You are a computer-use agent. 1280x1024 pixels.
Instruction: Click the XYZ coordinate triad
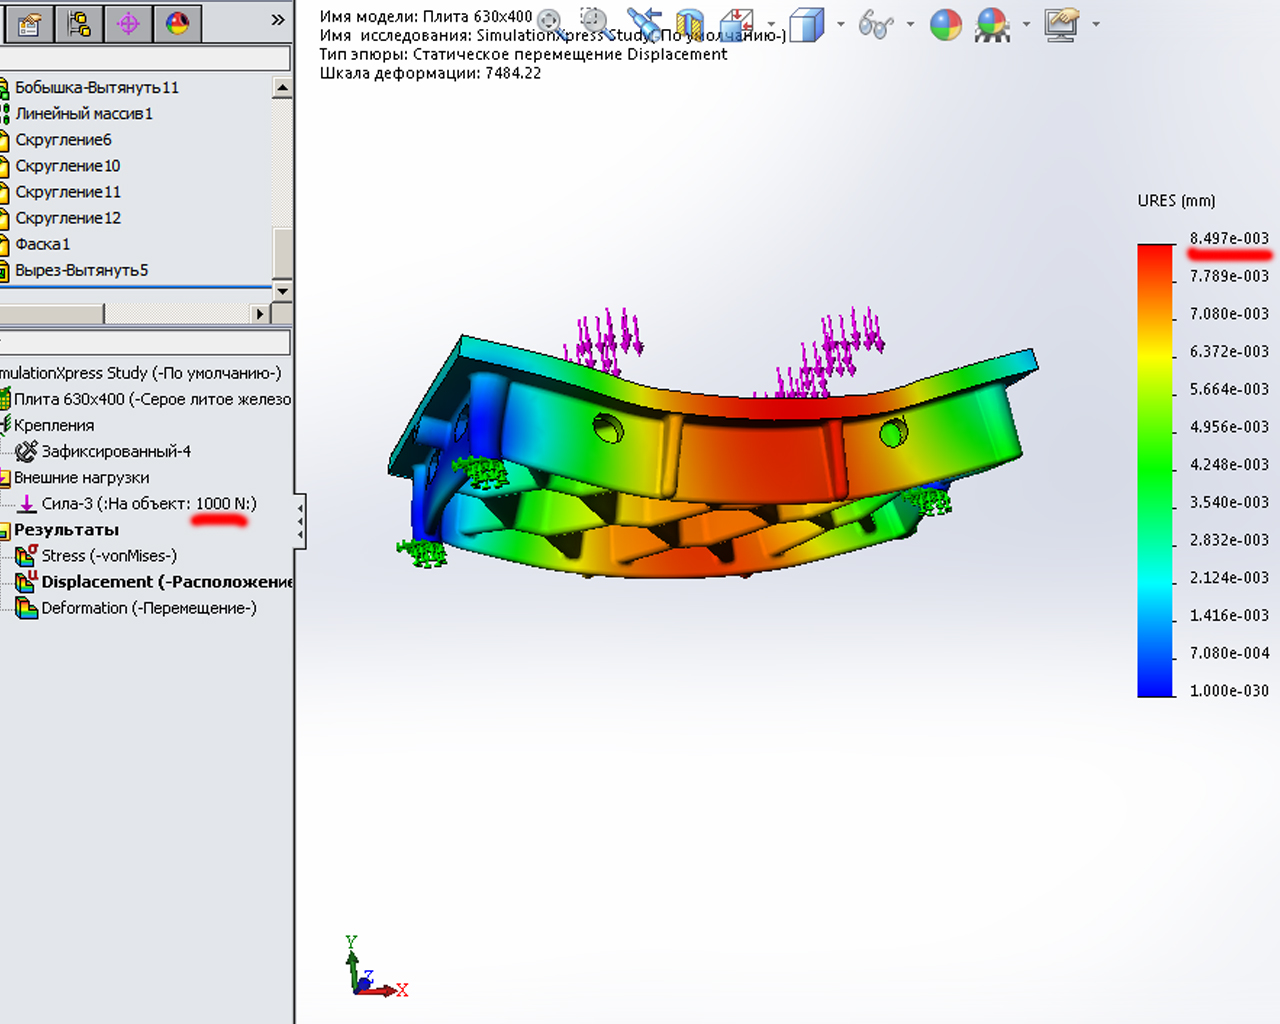pyautogui.click(x=375, y=967)
